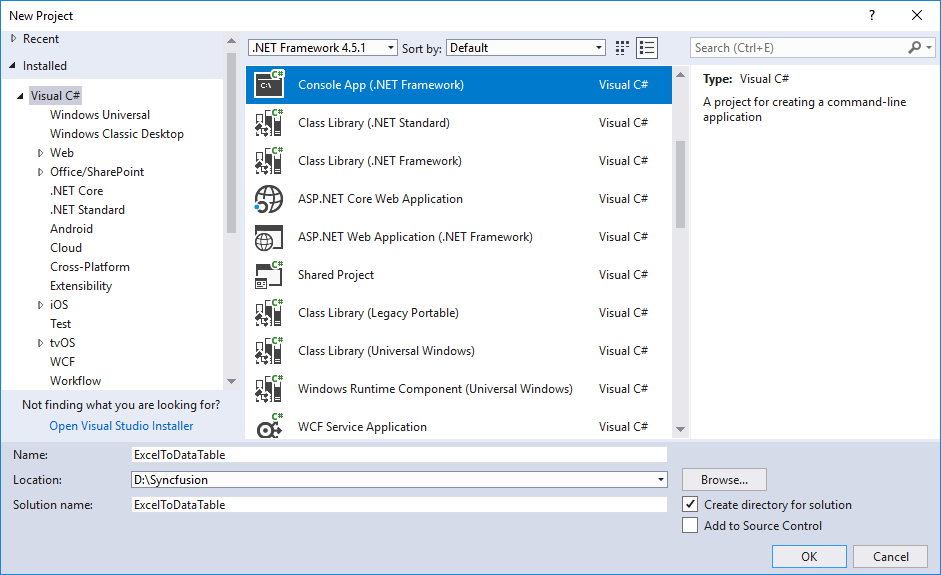Click the template list scrollbar thumb
This screenshot has width=941, height=575.
coord(680,184)
